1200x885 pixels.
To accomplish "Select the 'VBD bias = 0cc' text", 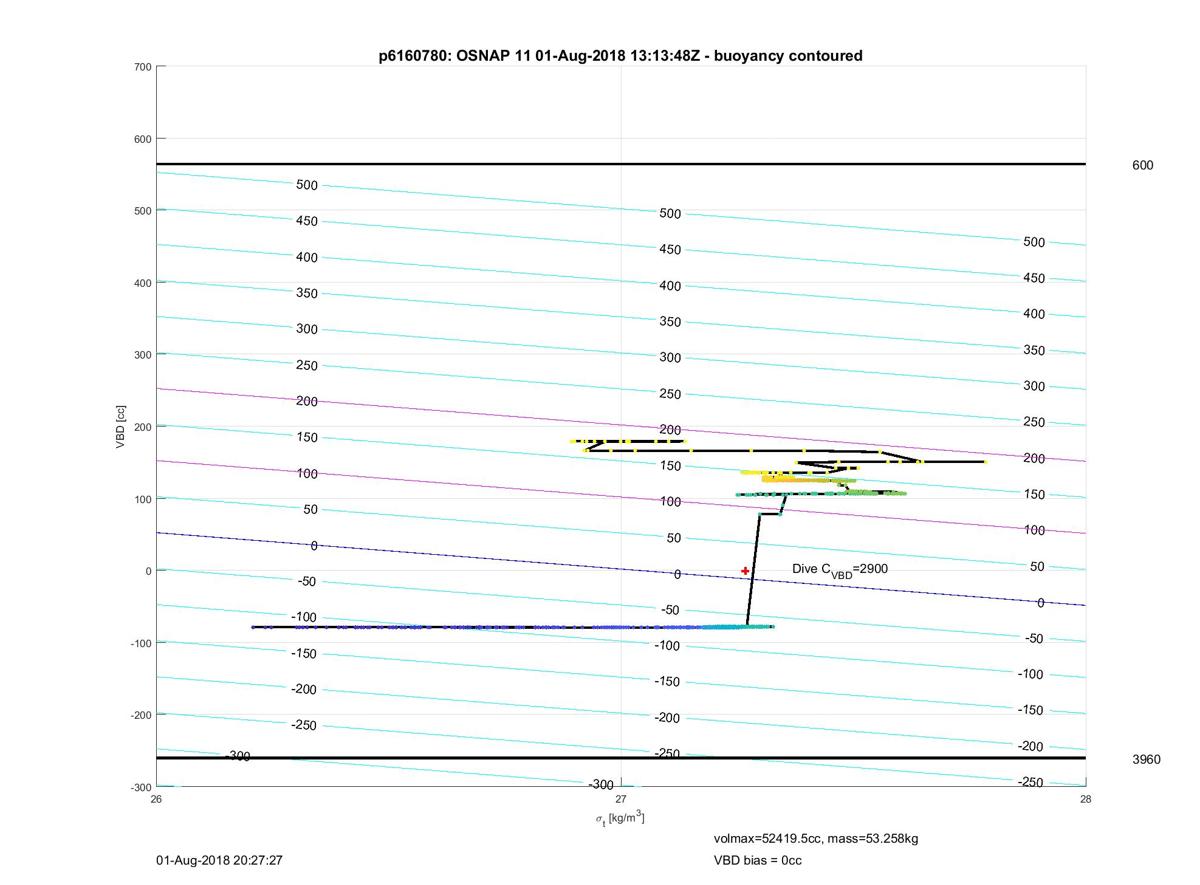I will (757, 860).
